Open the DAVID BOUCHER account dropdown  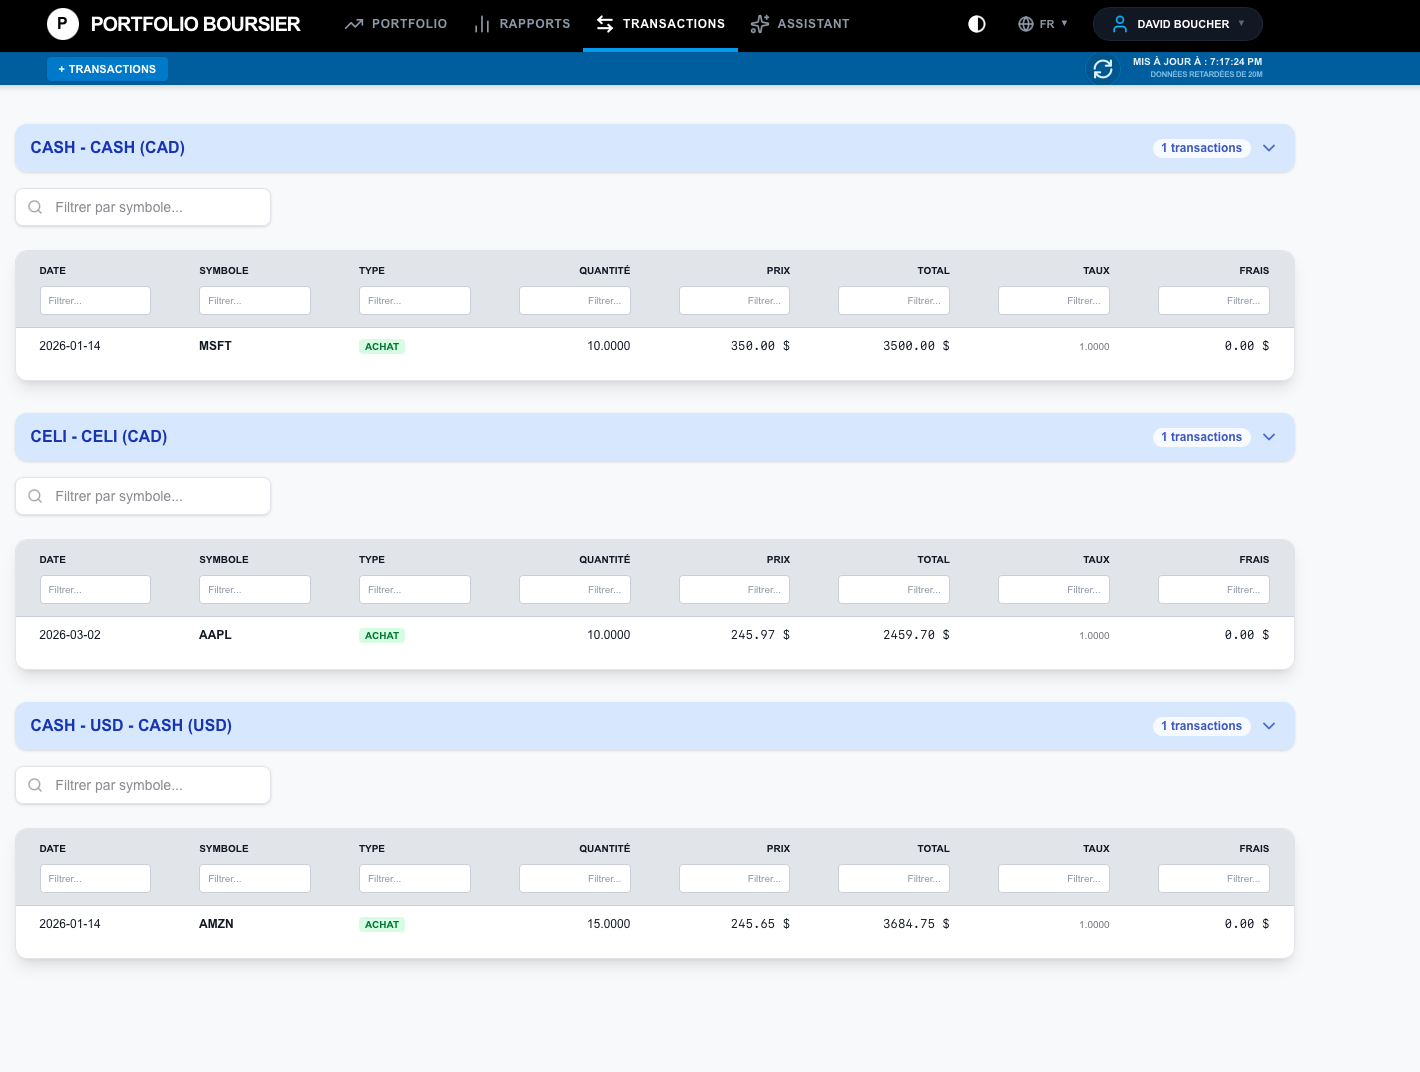pos(1177,23)
